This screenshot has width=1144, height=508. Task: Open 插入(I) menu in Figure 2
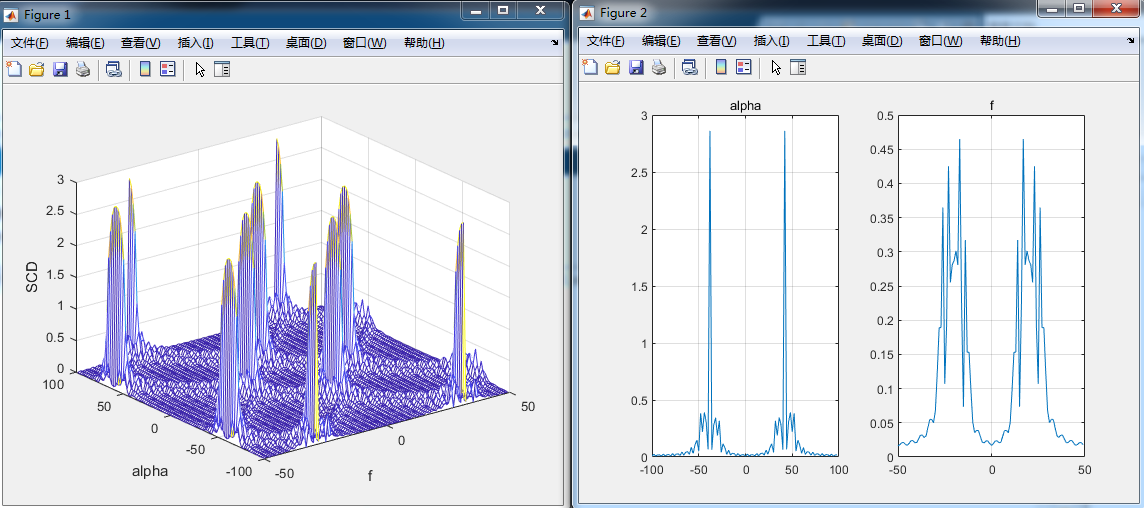(x=772, y=41)
